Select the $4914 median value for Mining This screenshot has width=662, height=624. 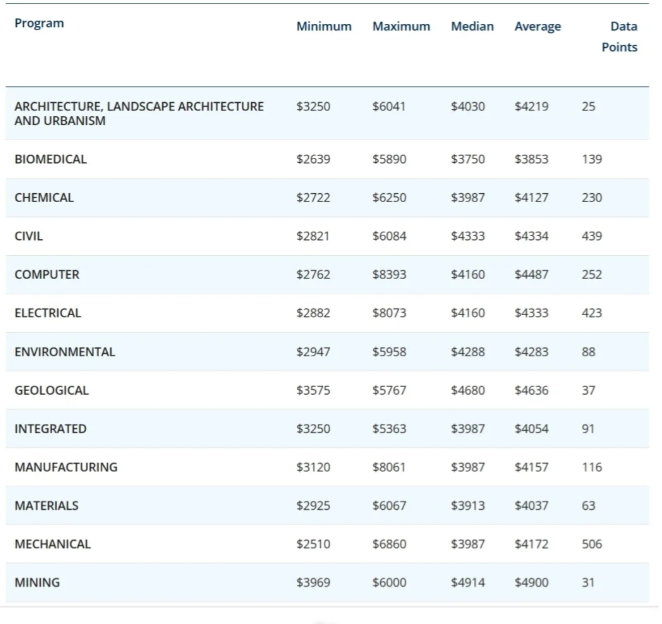(x=467, y=583)
